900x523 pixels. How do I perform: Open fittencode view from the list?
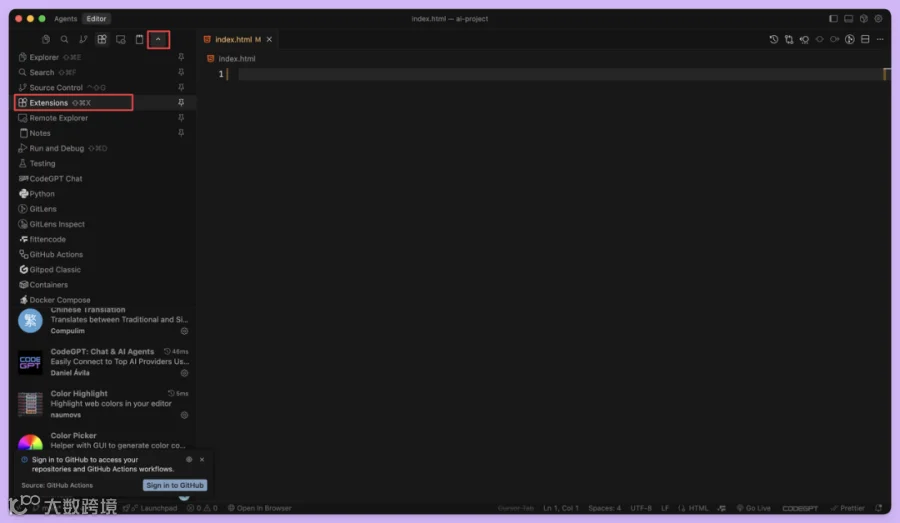[x=102, y=239]
